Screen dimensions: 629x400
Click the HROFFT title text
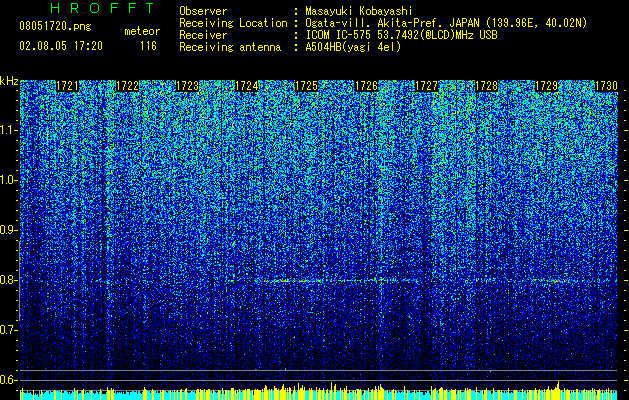tap(103, 8)
